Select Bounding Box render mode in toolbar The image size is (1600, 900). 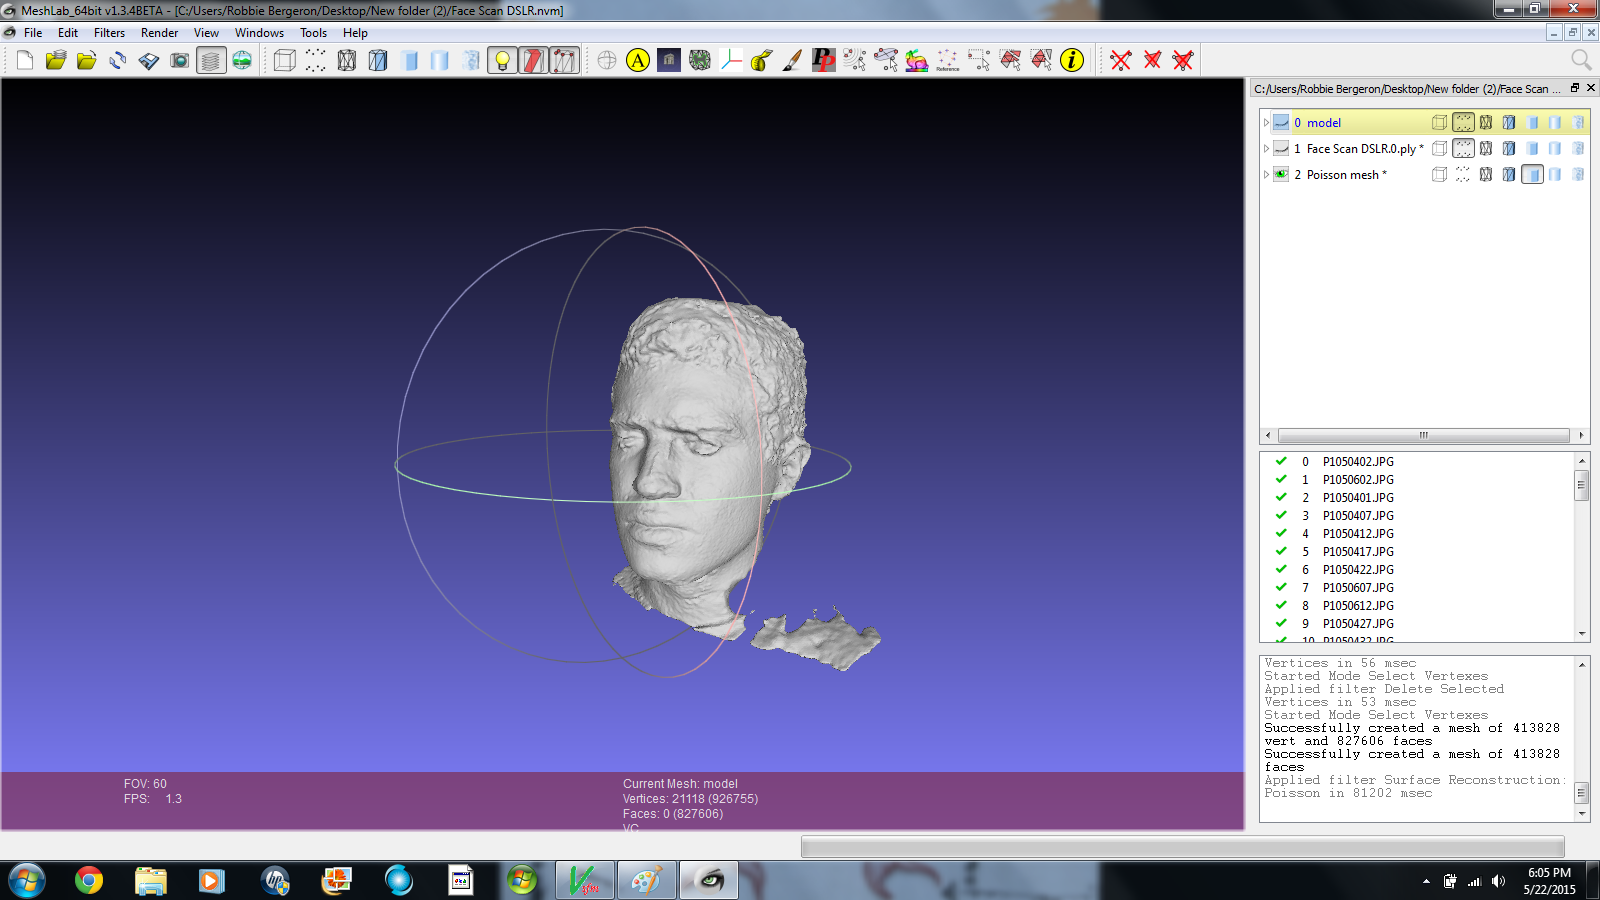[285, 61]
